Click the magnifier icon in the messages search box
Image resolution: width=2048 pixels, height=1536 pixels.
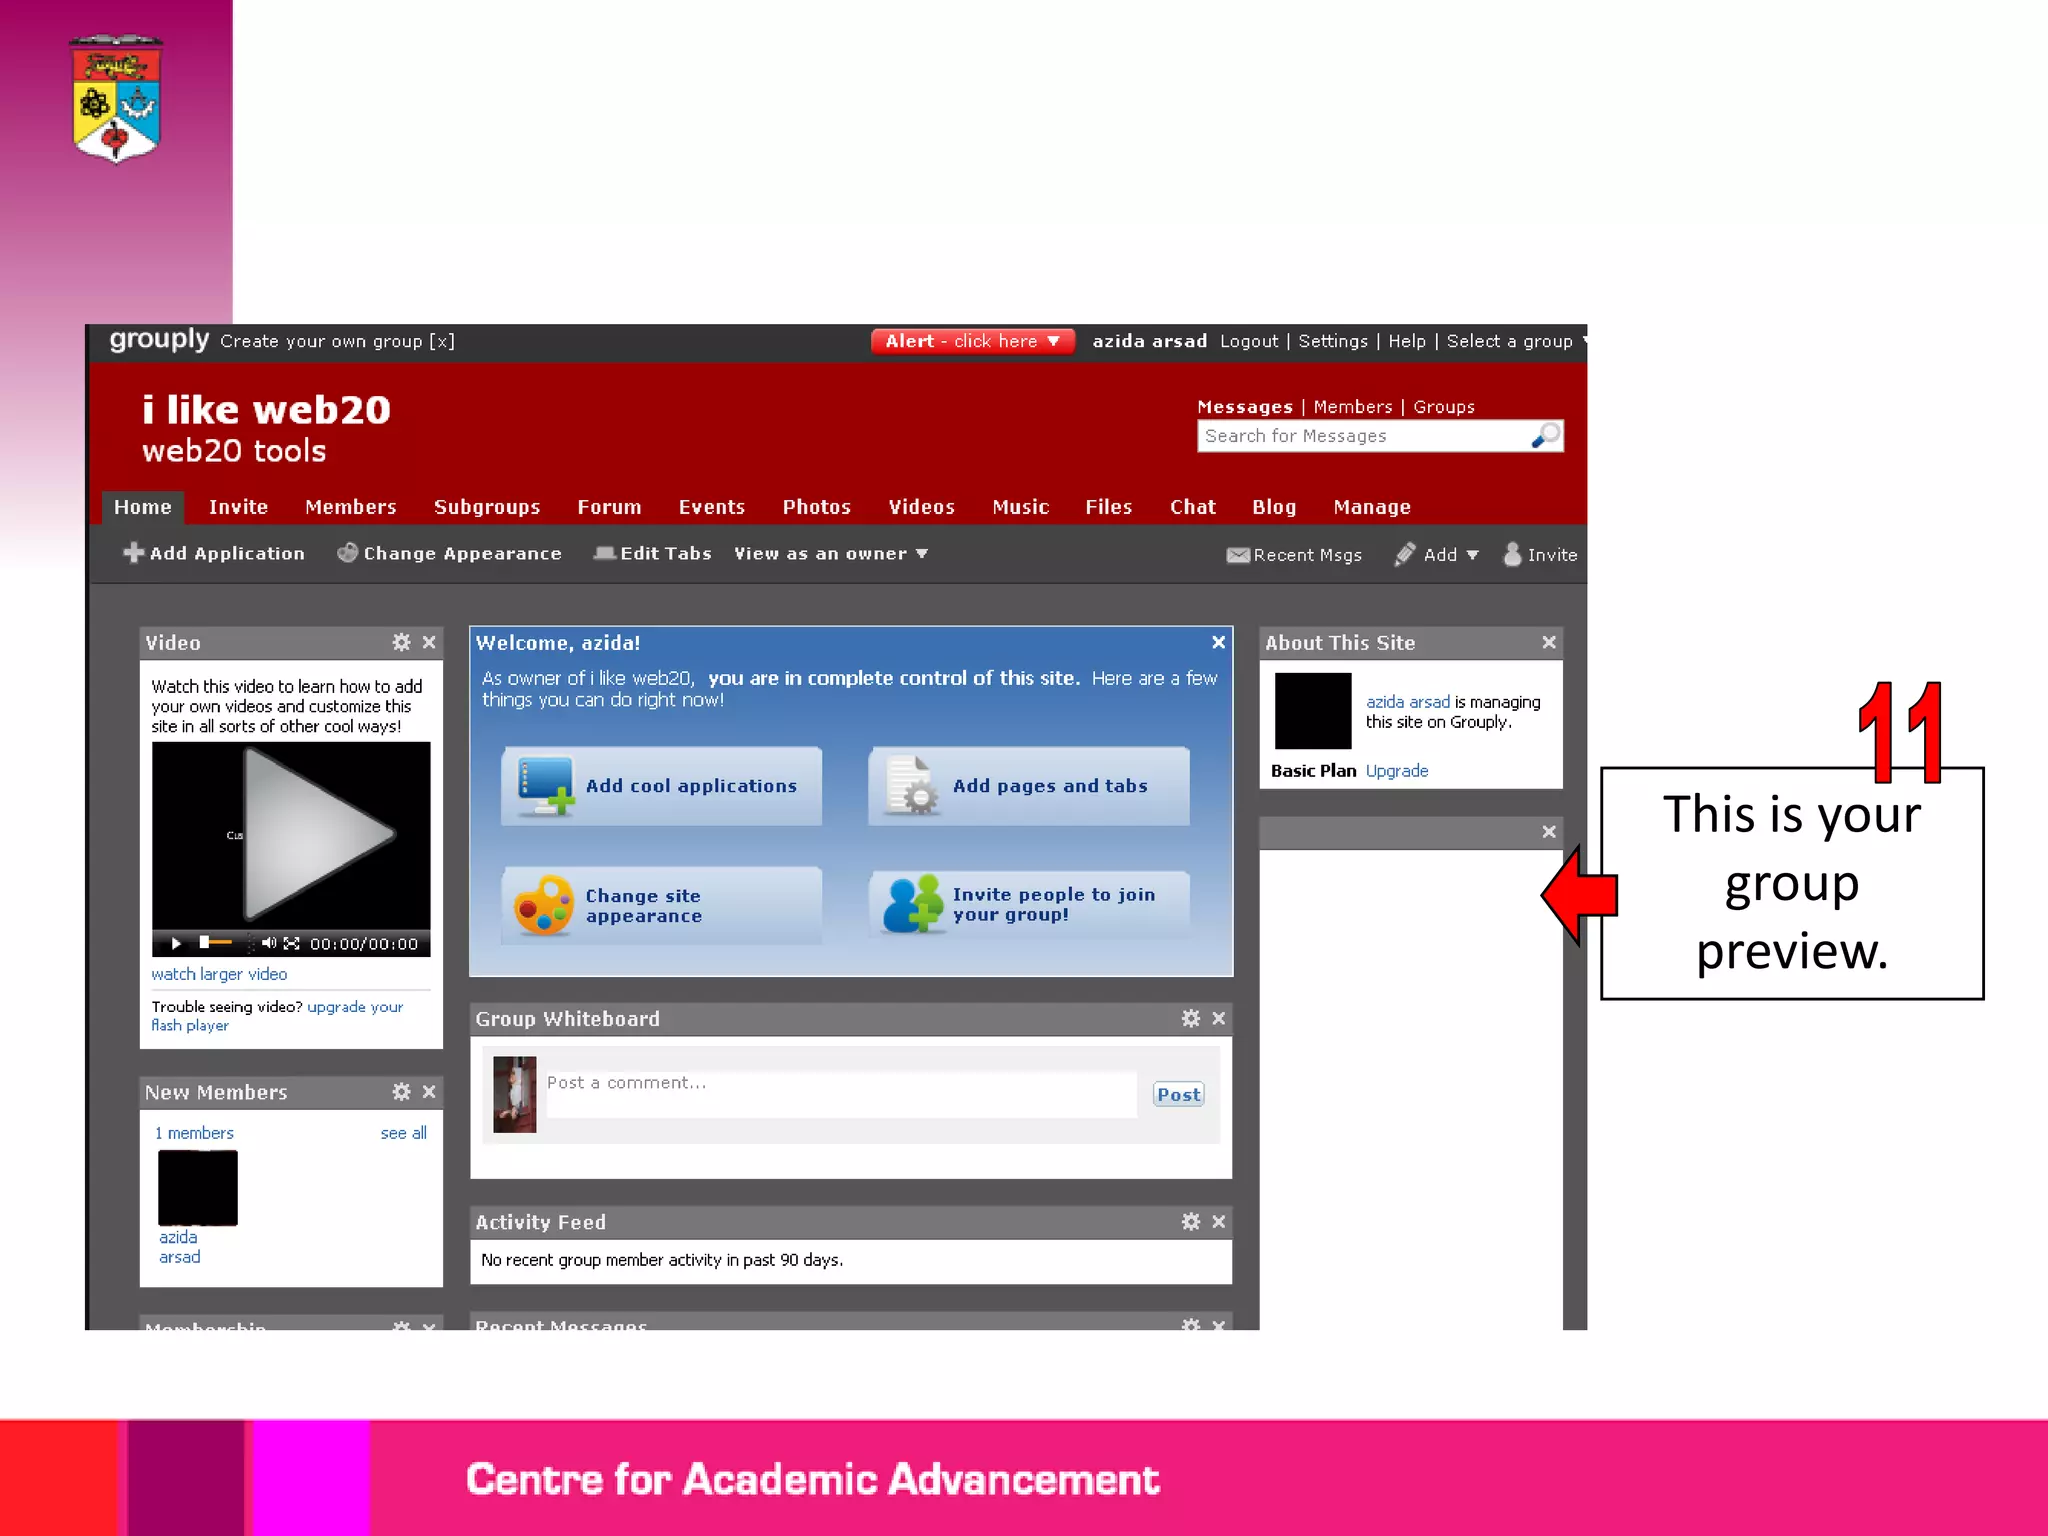tap(1545, 435)
